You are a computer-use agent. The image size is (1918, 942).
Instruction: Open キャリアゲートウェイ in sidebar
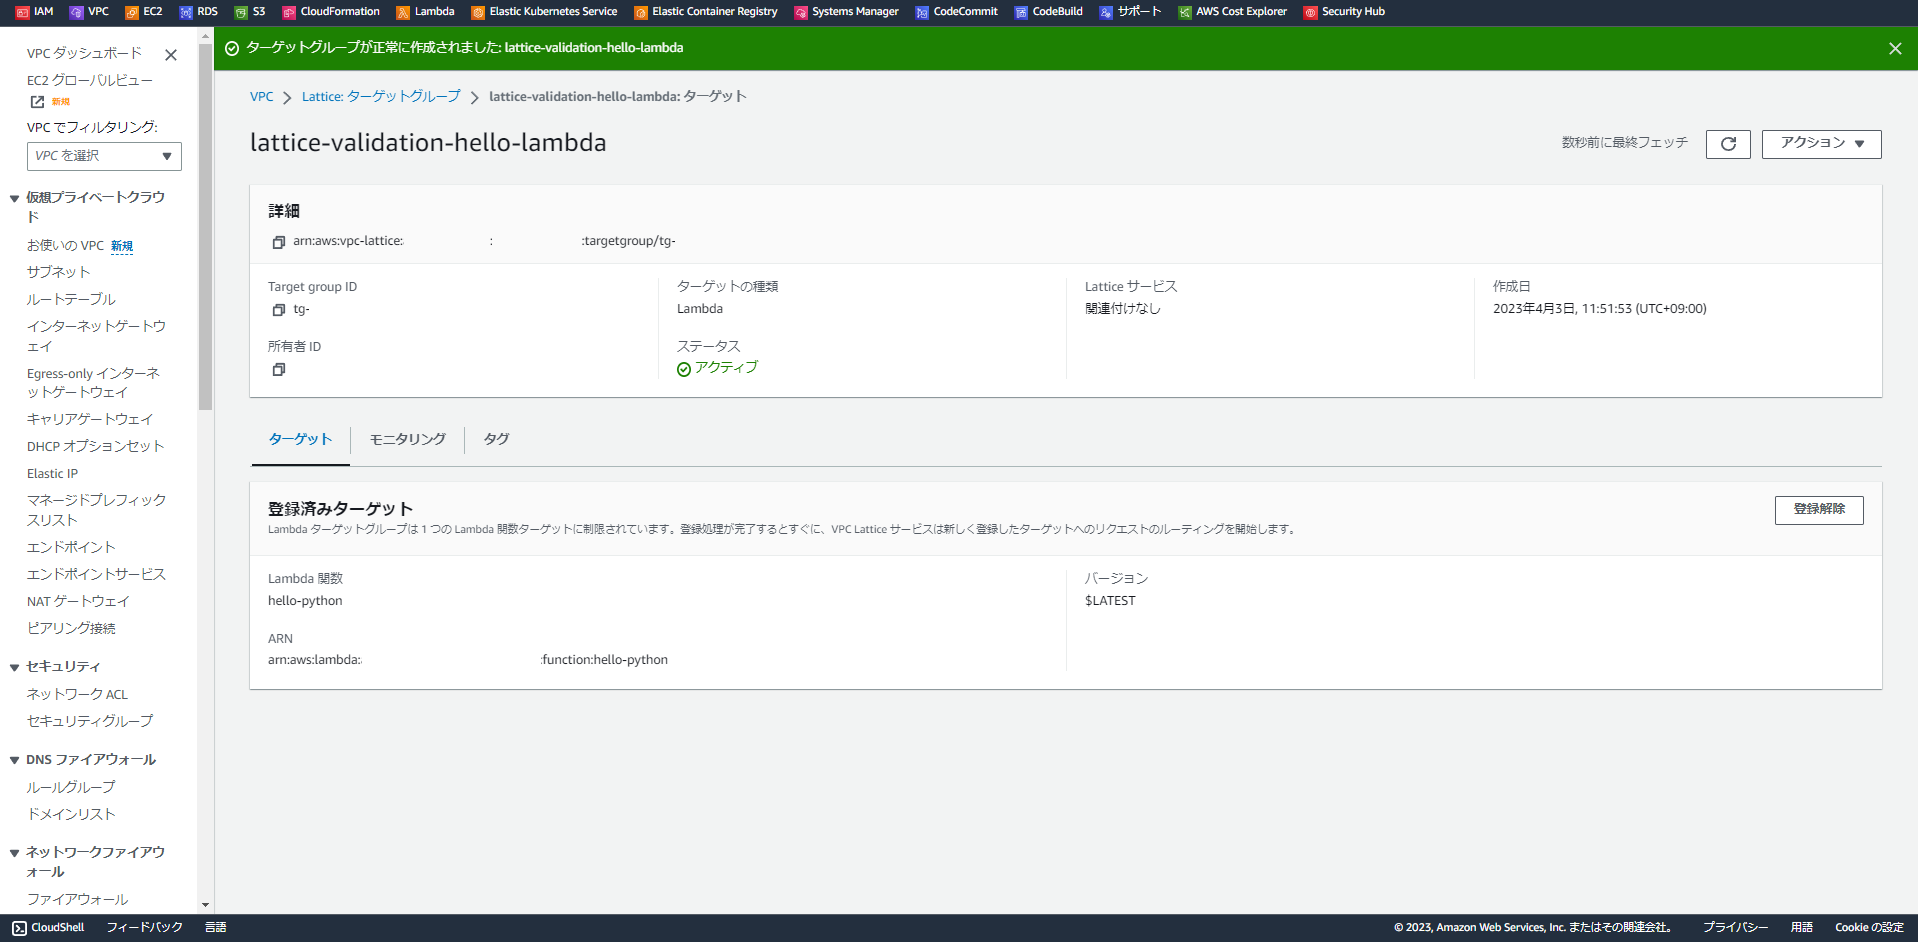click(90, 420)
